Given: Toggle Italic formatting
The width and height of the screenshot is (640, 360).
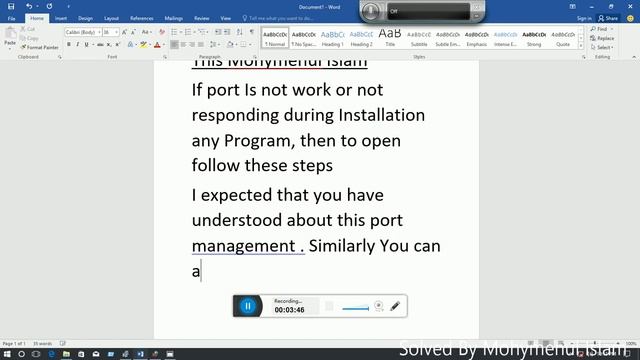Looking at the screenshot, I should point(78,44).
